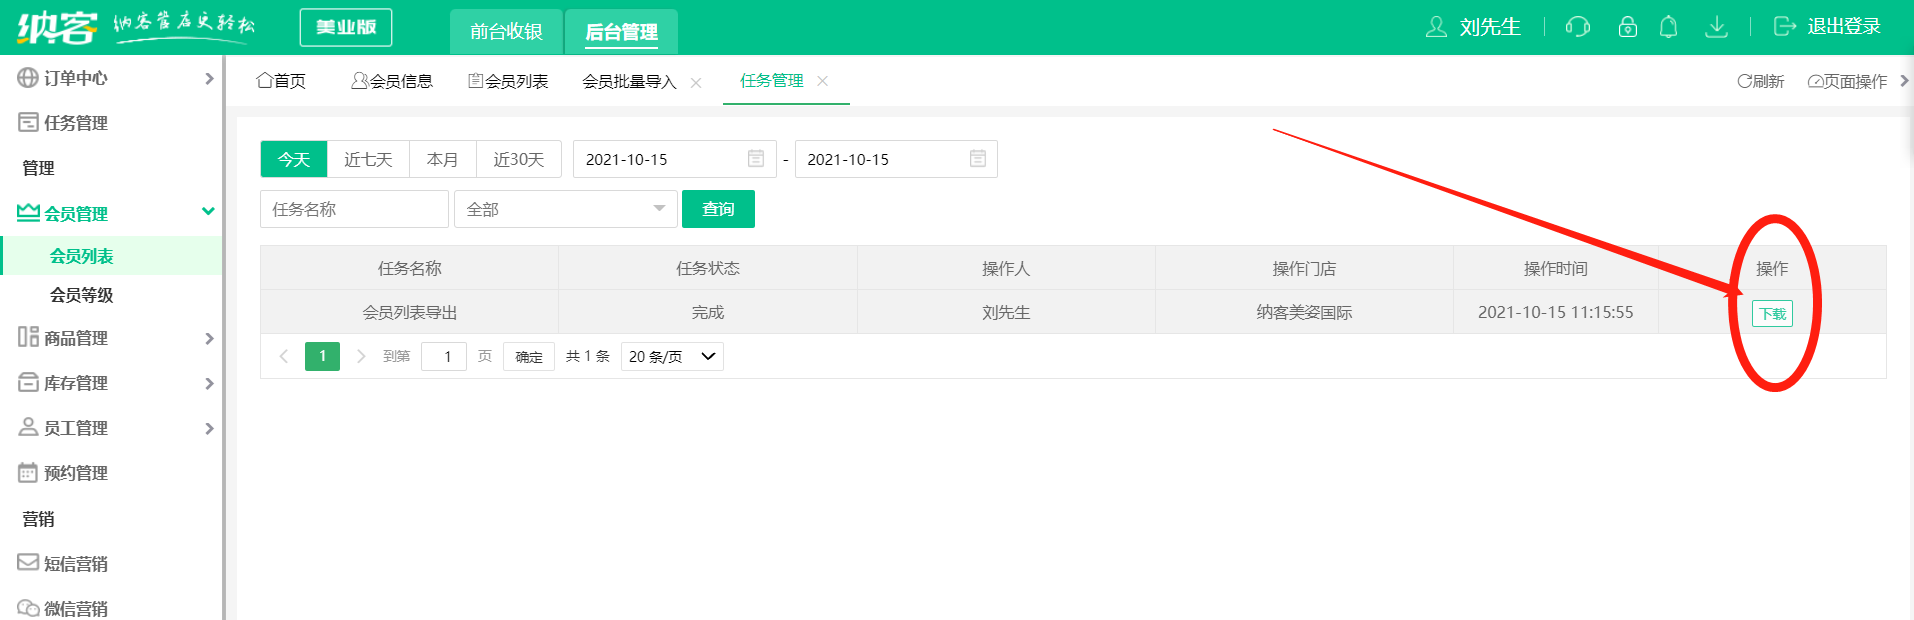Click the 完成 status cell
The image size is (1914, 620).
tap(708, 312)
